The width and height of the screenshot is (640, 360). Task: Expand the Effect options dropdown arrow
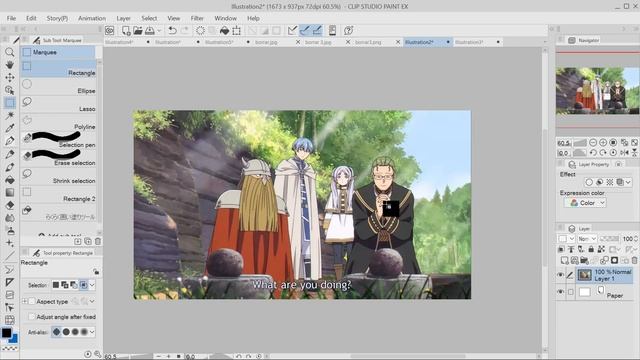[628, 182]
